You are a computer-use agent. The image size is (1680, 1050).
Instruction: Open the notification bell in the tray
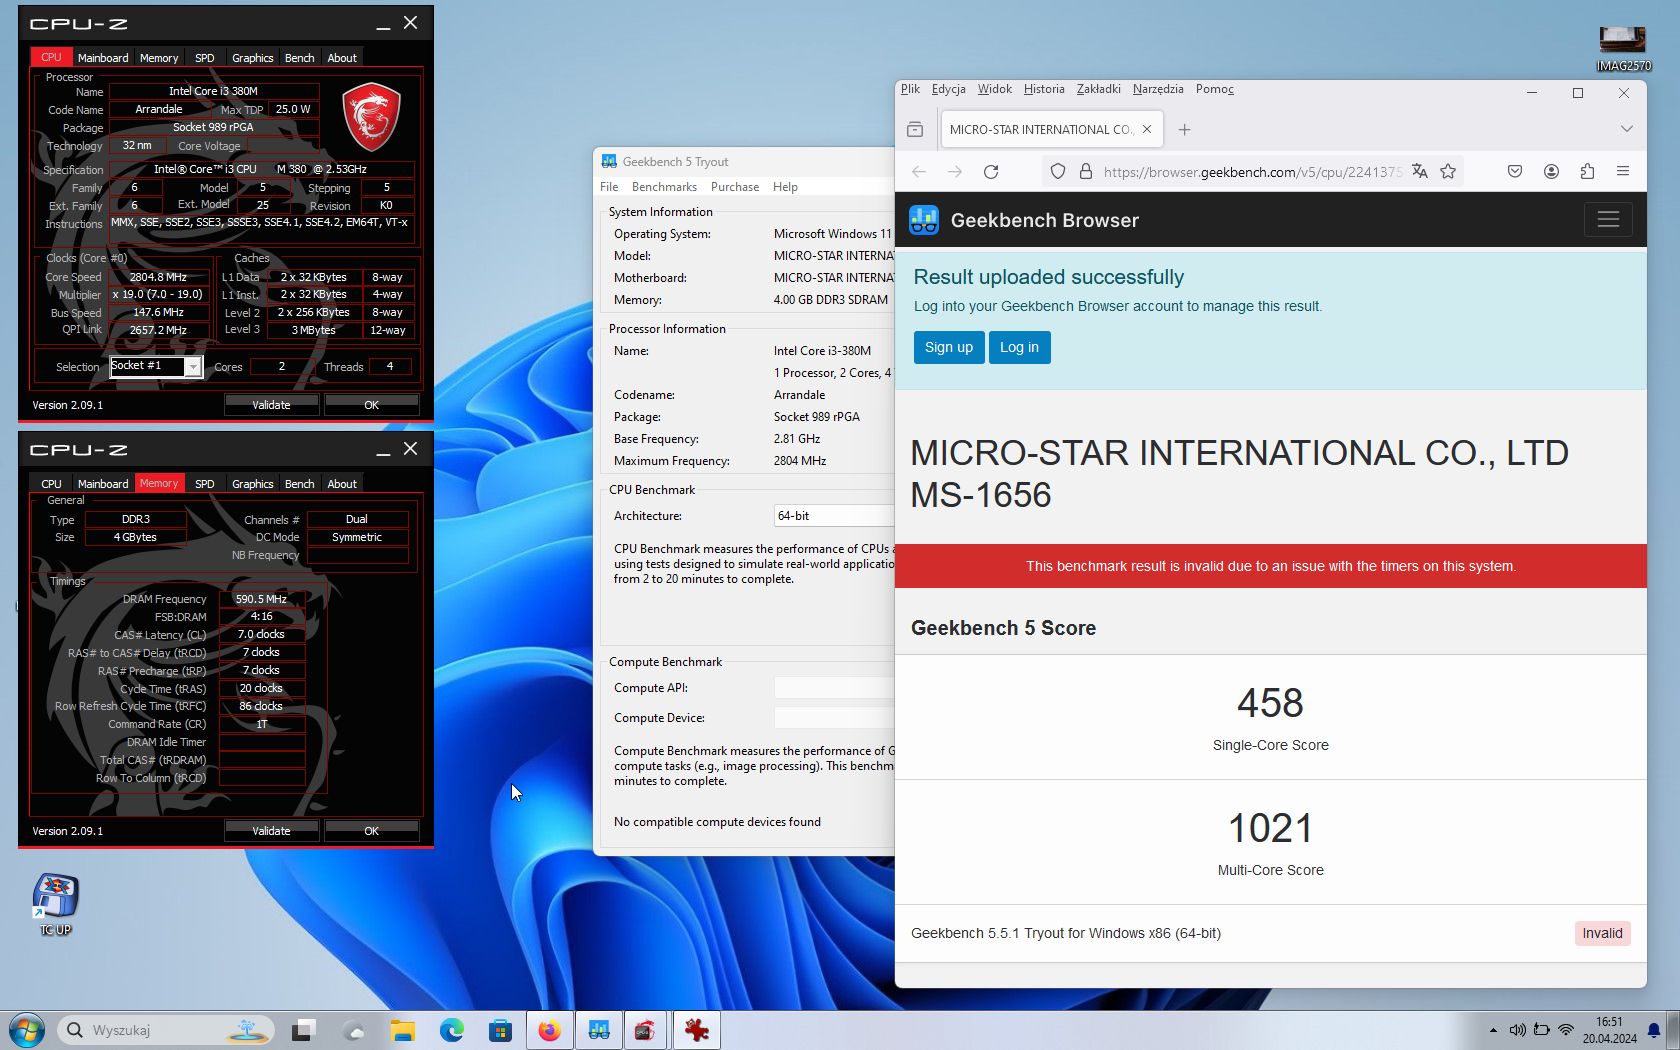click(x=1654, y=1030)
